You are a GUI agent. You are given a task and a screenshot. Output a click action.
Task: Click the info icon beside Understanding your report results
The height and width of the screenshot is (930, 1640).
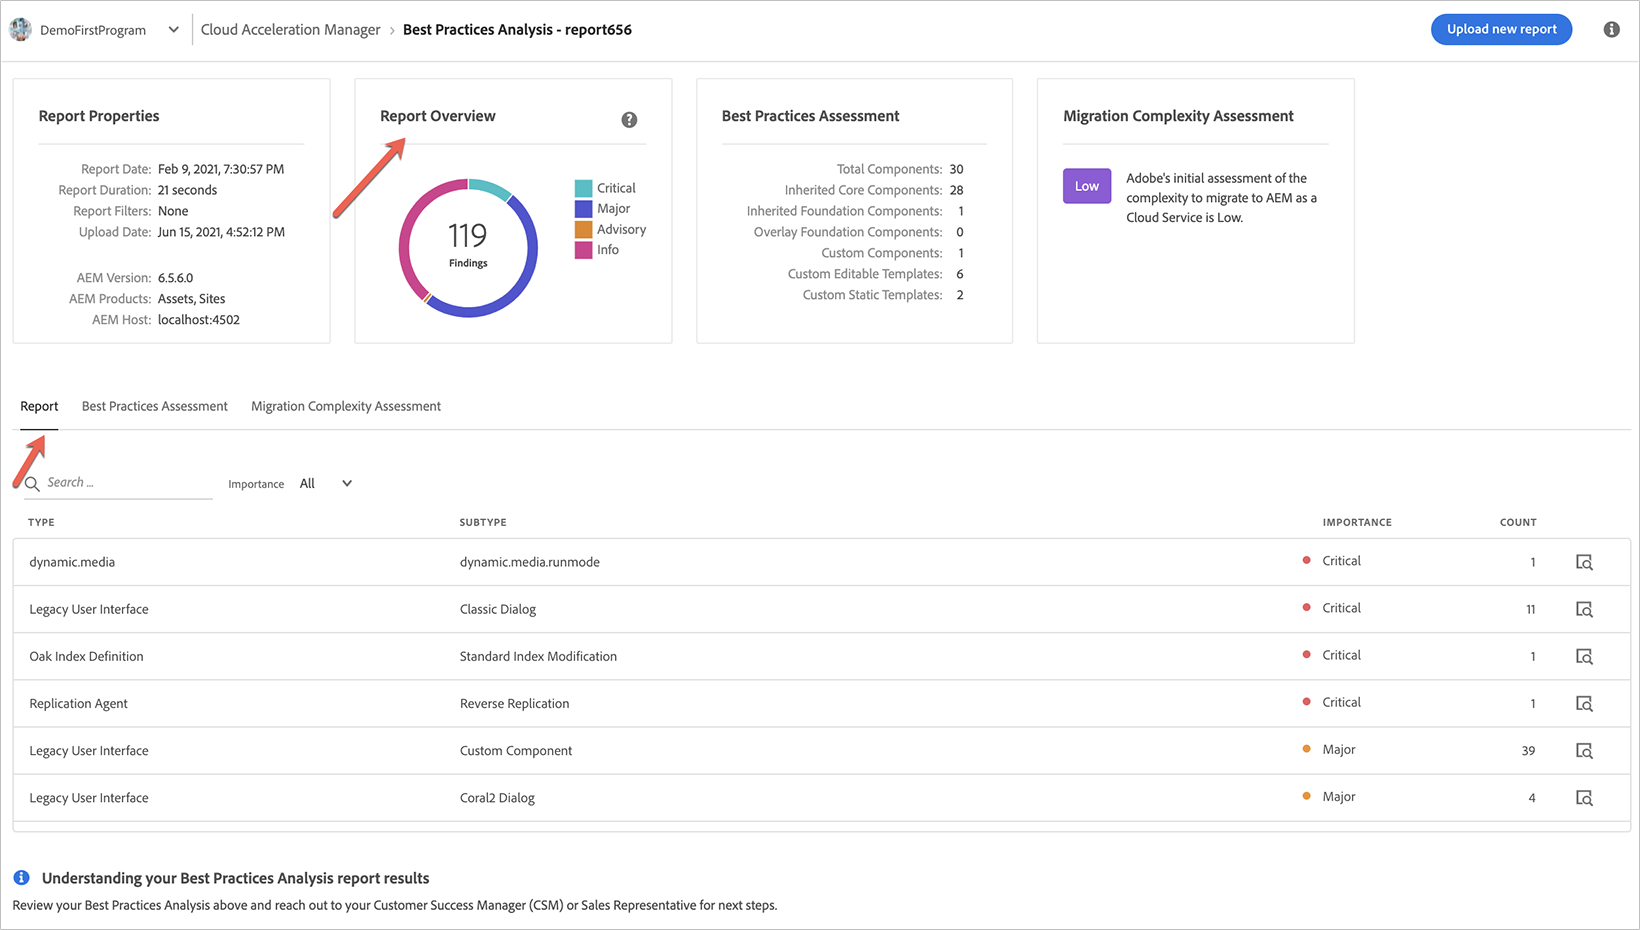click(x=21, y=878)
